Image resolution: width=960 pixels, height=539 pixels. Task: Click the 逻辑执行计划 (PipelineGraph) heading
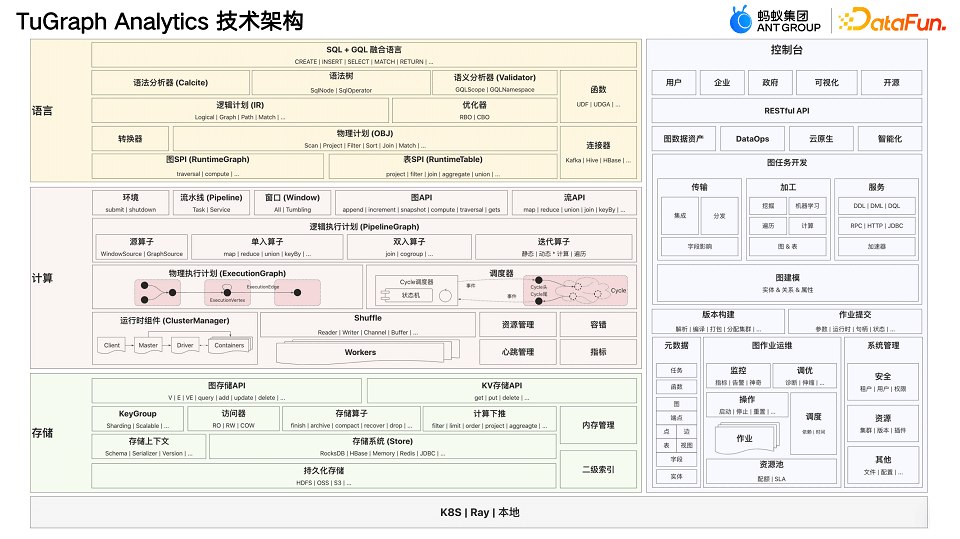click(x=364, y=227)
